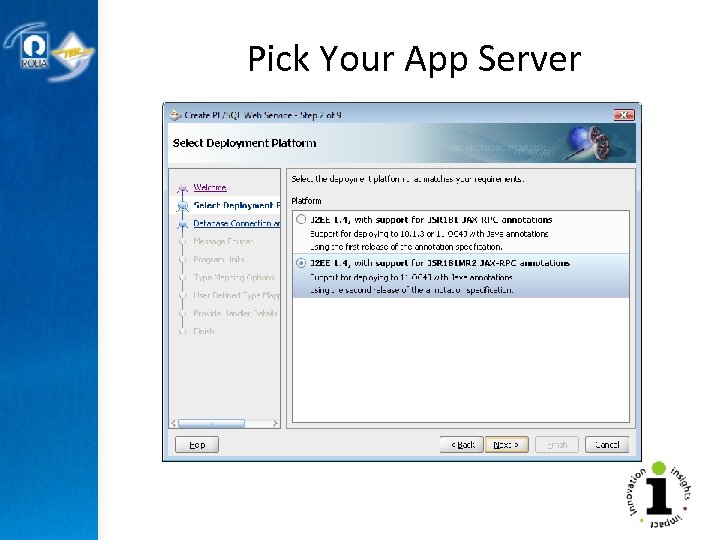Image resolution: width=720 pixels, height=540 pixels.
Task: Click the 'Program Units' step text
Action: (219, 259)
